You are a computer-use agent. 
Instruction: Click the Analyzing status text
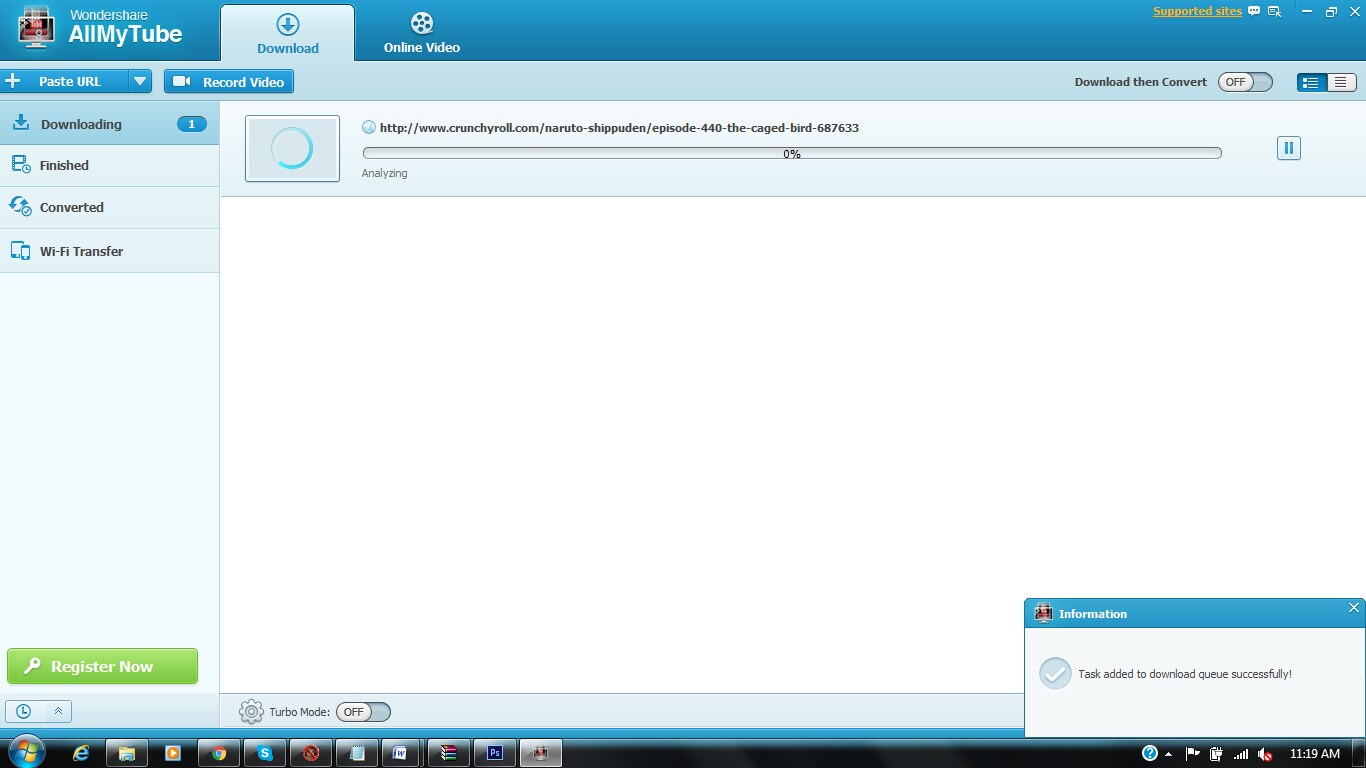click(x=385, y=173)
